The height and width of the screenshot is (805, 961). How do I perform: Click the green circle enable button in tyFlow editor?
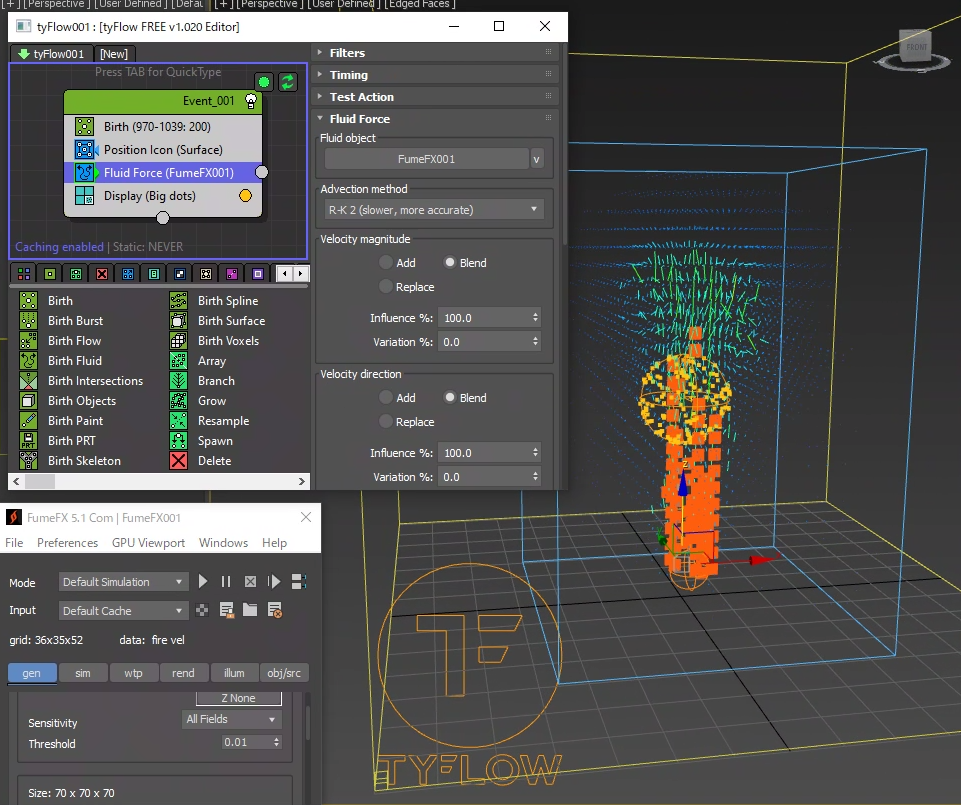(264, 82)
